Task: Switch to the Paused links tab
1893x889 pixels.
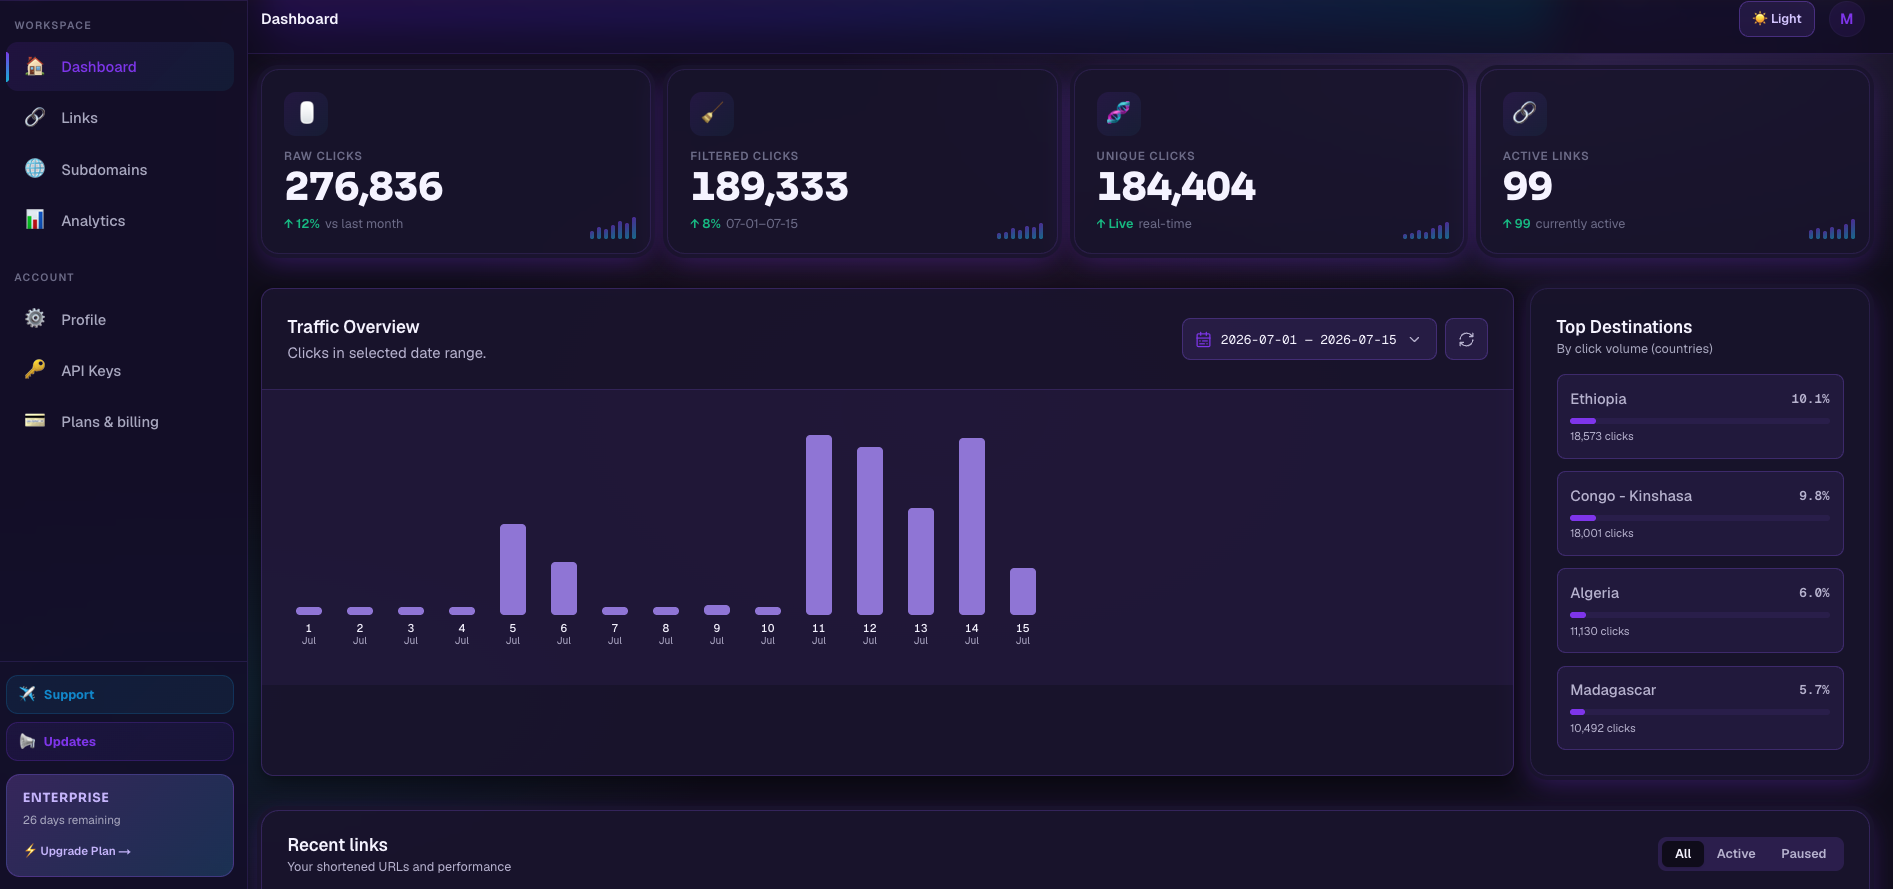Action: [1803, 853]
